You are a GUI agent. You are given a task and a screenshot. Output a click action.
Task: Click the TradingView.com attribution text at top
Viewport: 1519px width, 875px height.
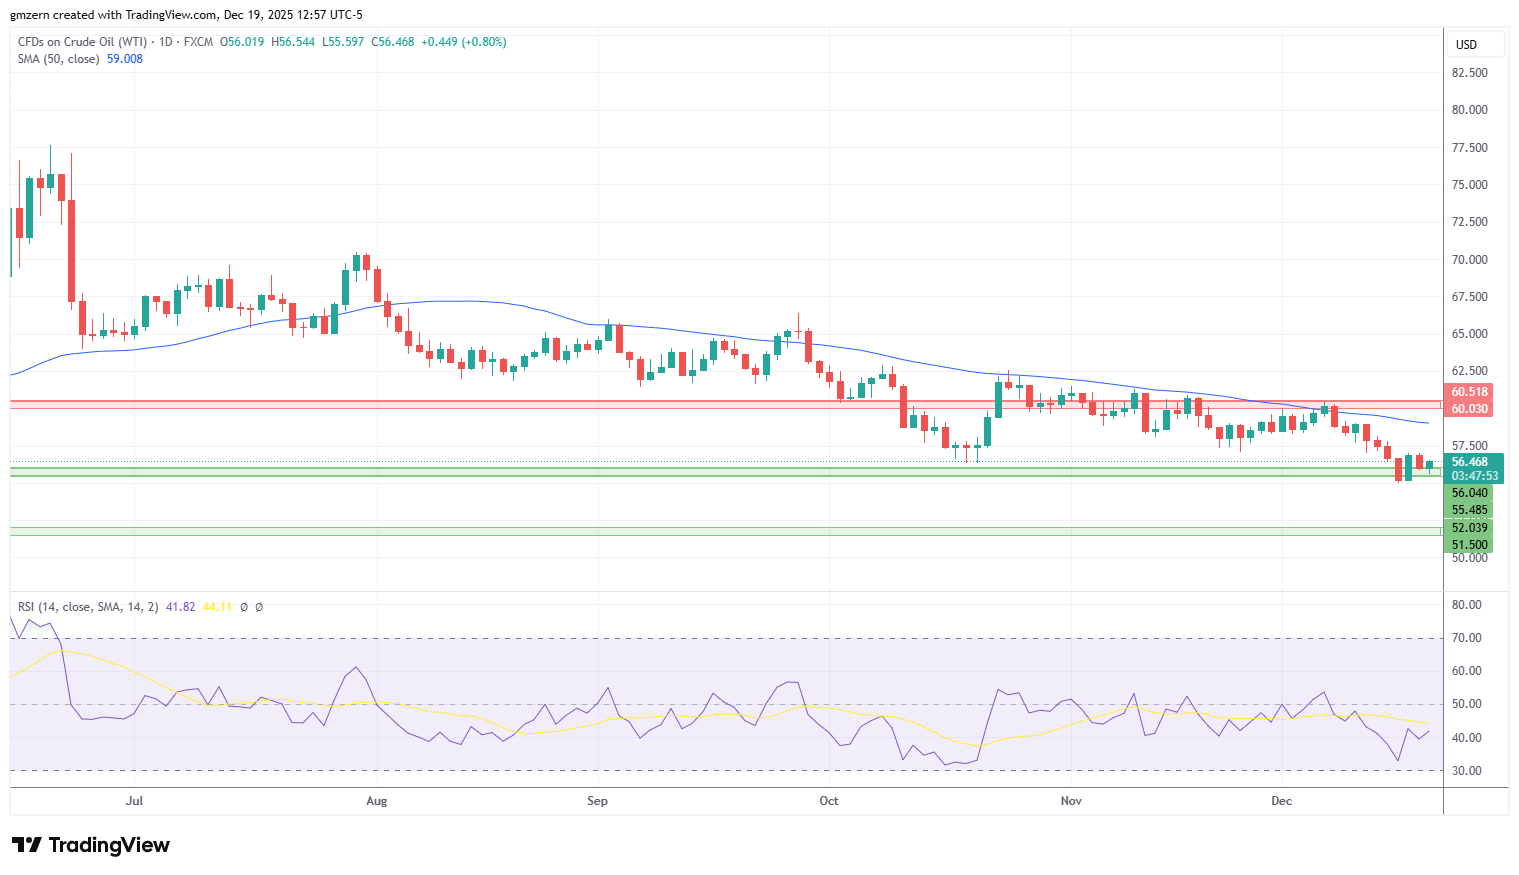pyautogui.click(x=169, y=15)
